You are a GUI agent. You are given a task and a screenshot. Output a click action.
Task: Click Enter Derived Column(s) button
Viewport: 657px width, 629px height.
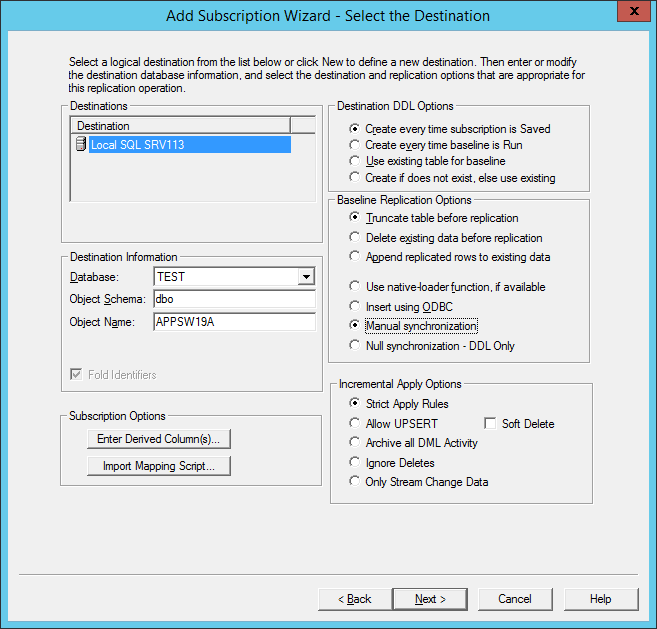tap(160, 439)
